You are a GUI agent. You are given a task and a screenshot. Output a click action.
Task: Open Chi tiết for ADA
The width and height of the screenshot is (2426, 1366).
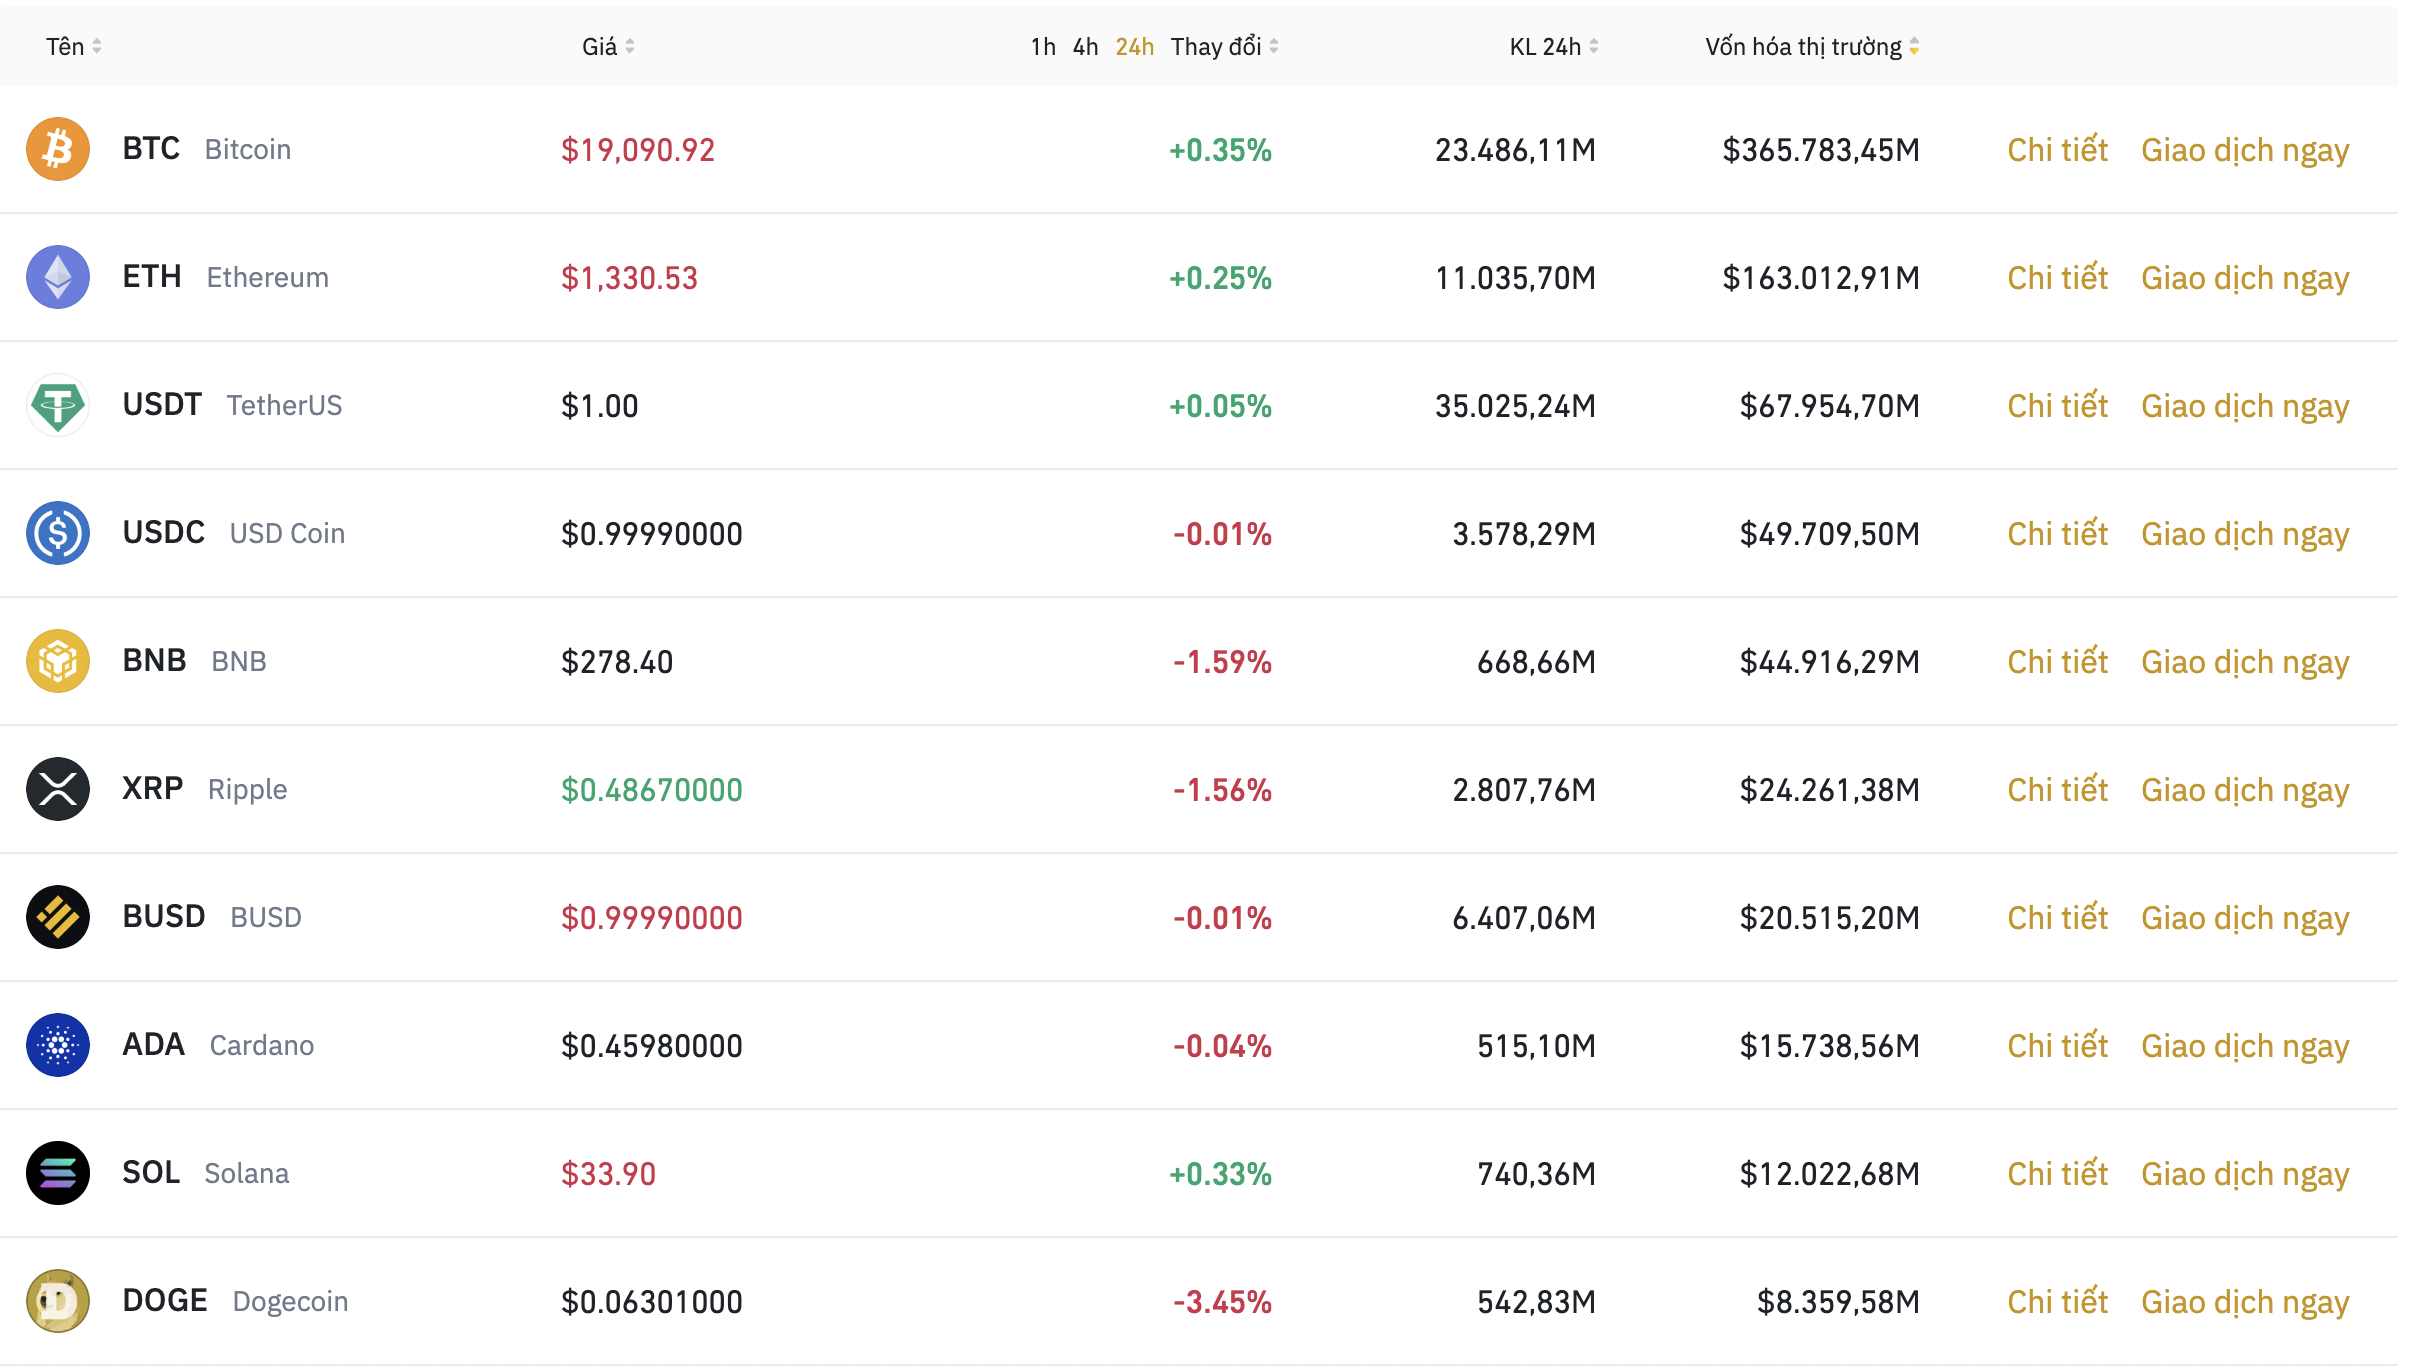tap(2057, 1046)
